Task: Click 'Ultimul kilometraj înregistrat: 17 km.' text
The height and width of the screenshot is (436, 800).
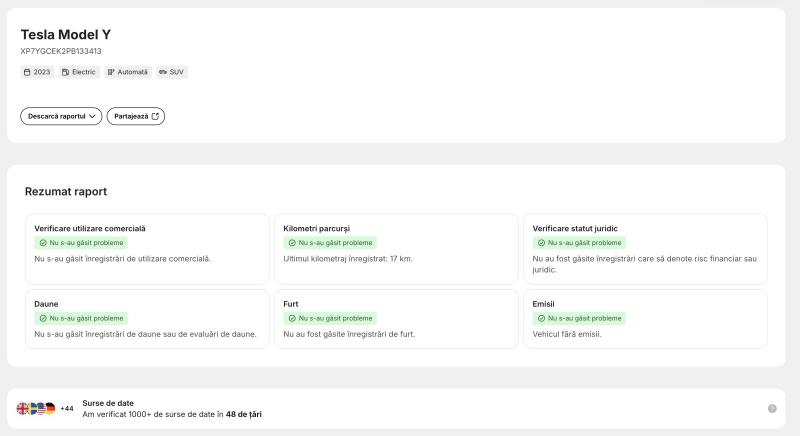Action: pyautogui.click(x=348, y=259)
